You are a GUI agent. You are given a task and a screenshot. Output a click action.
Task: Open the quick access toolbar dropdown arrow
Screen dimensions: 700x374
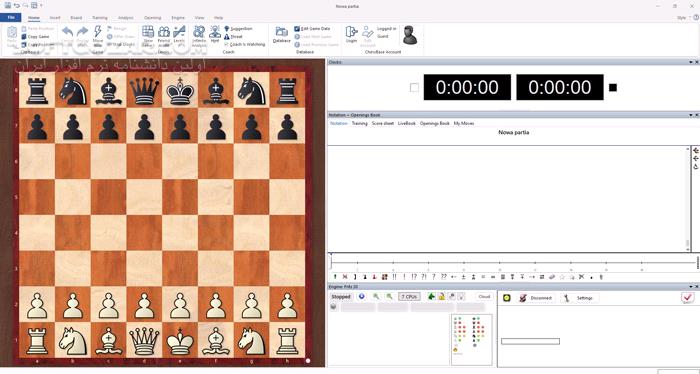(42, 5)
